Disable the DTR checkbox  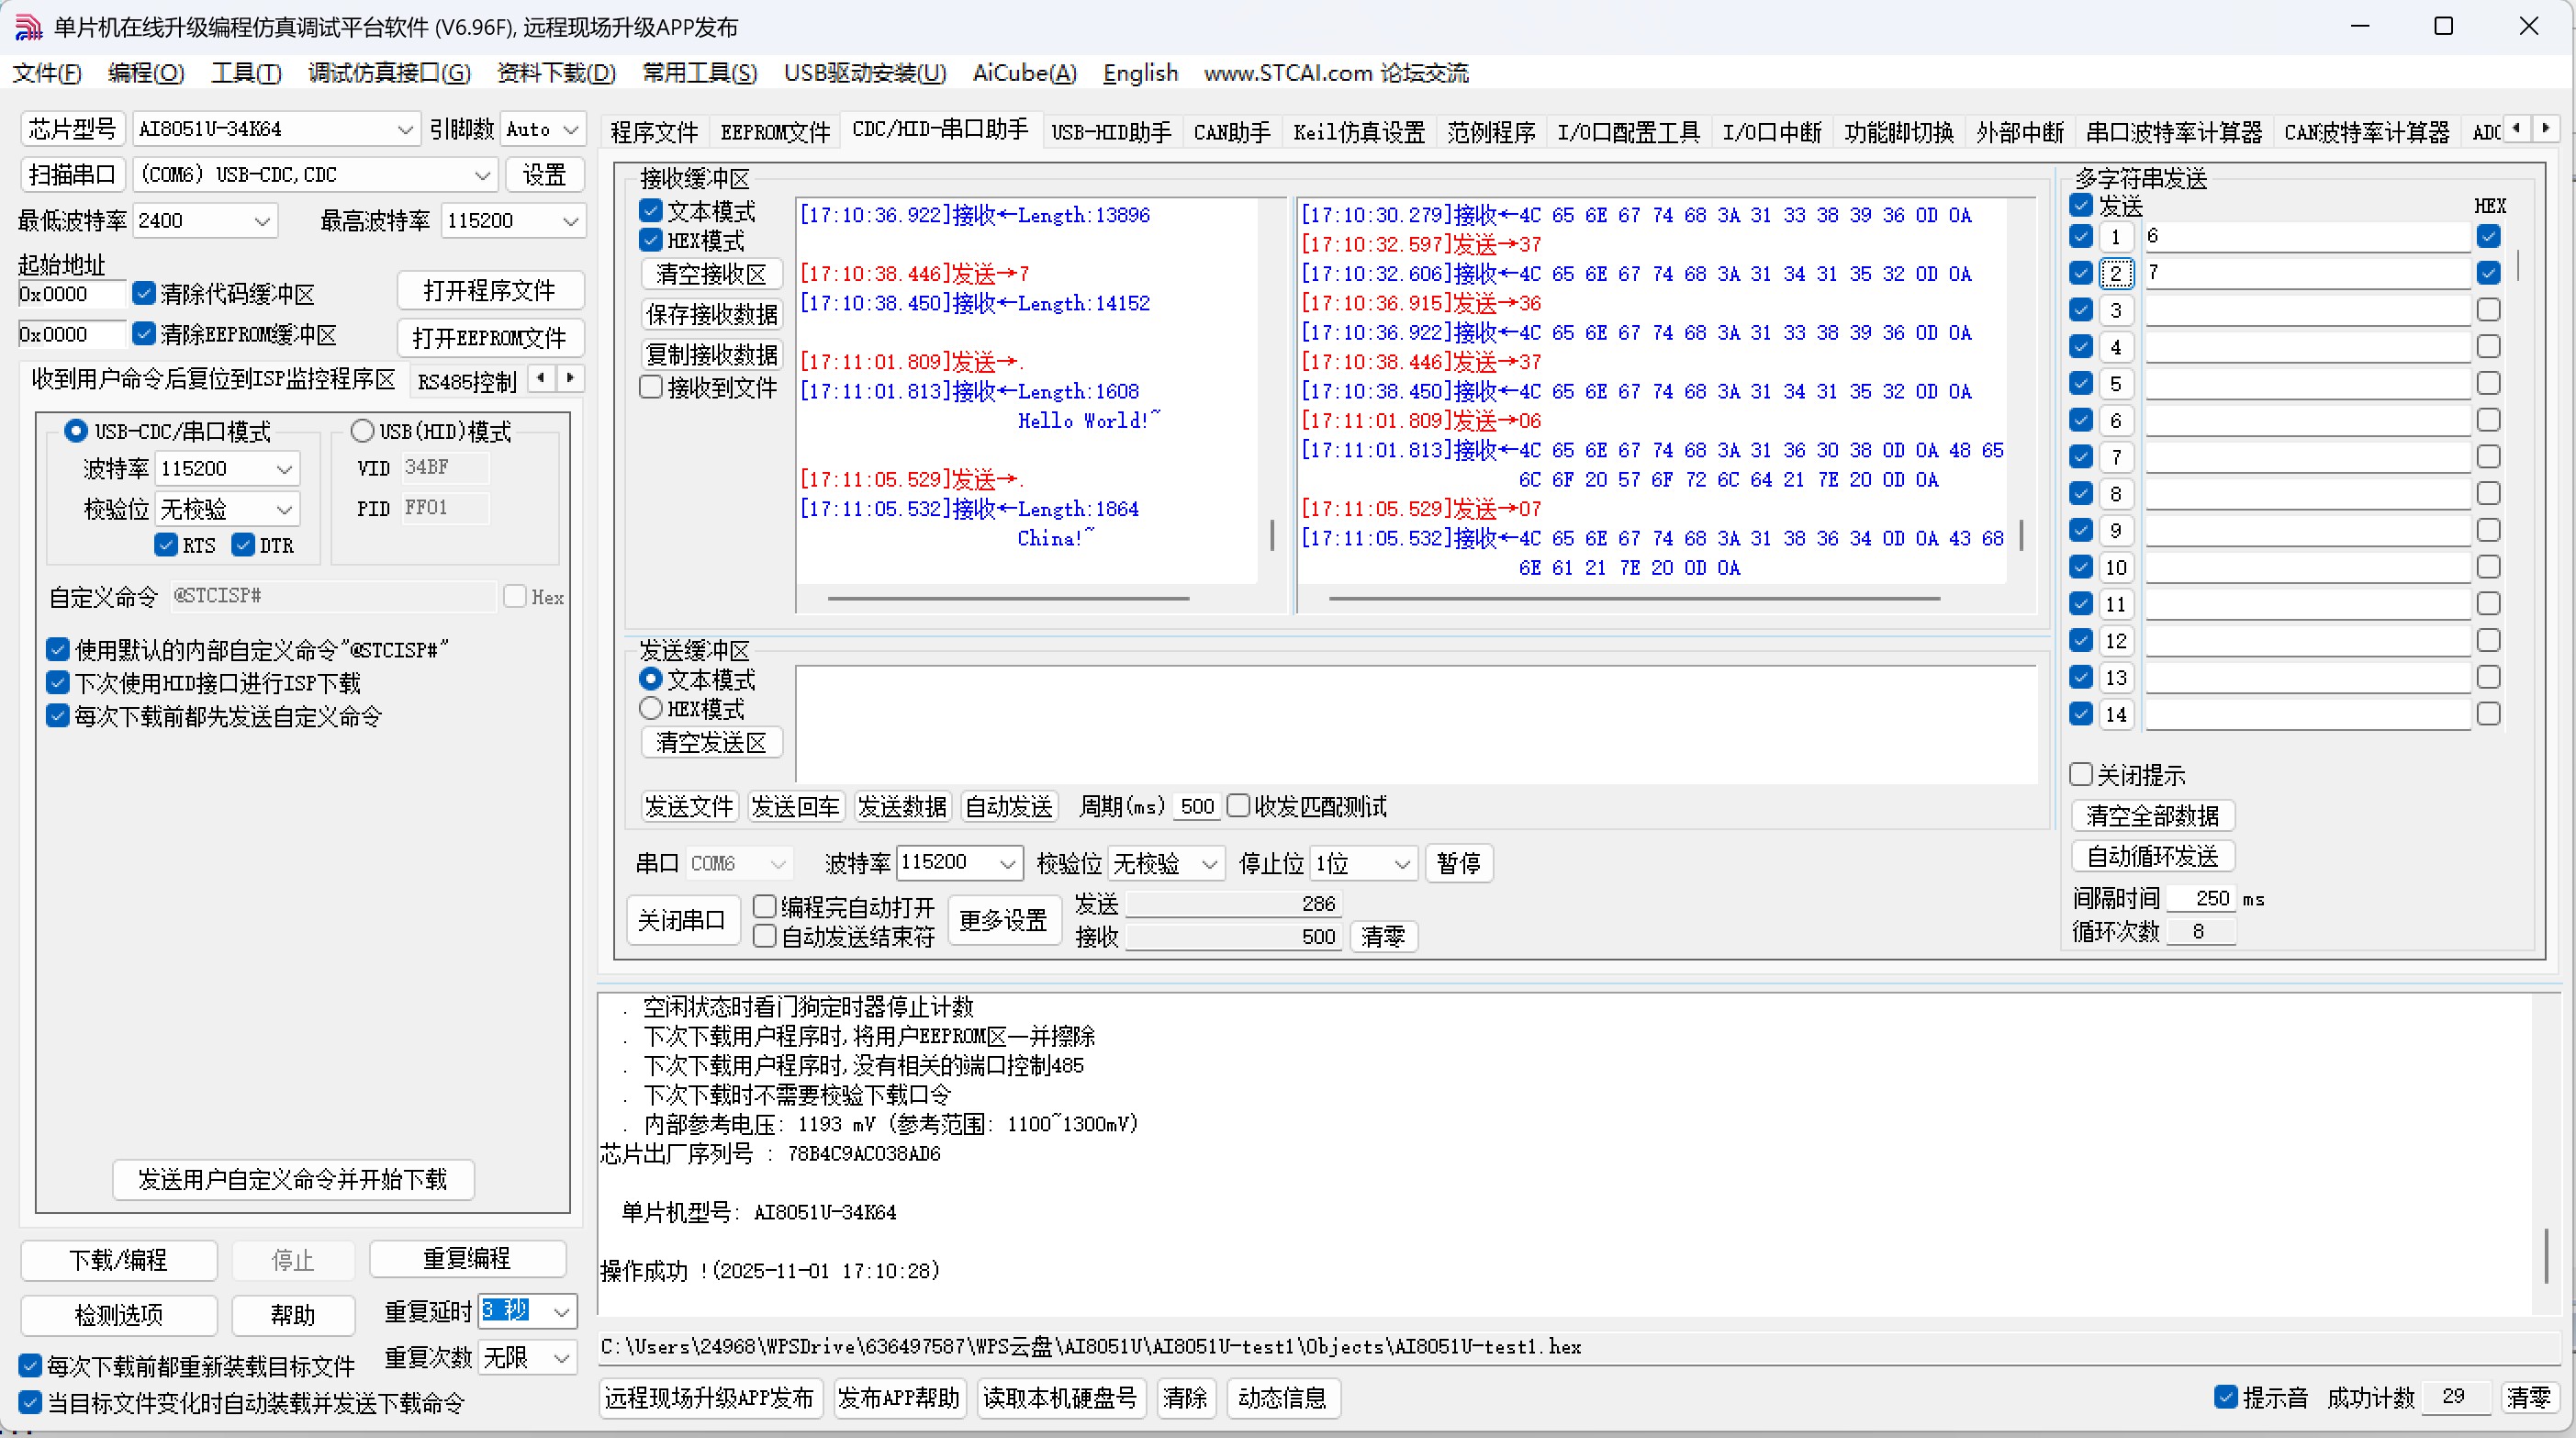(241, 545)
